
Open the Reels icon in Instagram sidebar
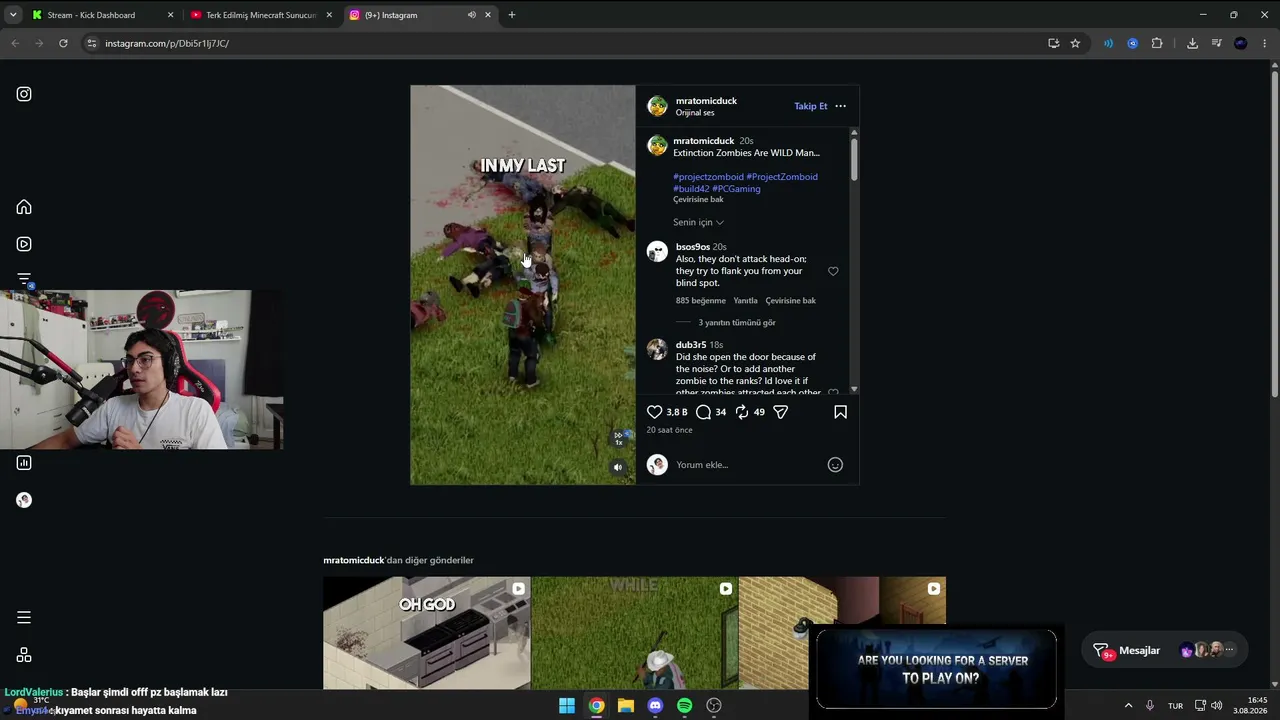pos(24,244)
